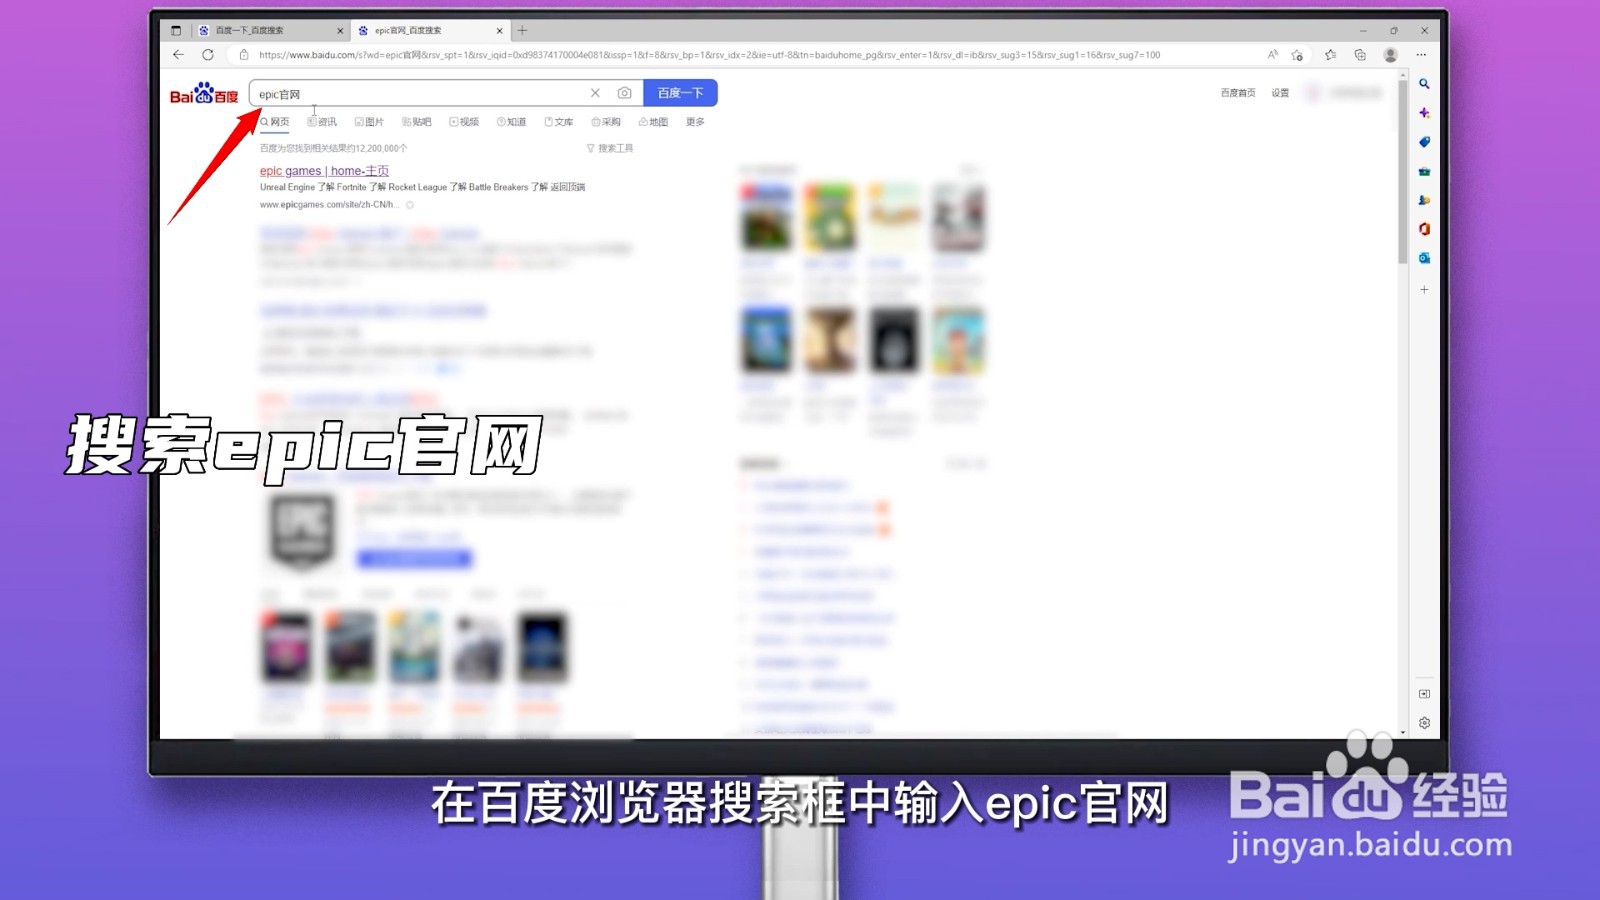Open the Favorites list icon

[x=1330, y=55]
